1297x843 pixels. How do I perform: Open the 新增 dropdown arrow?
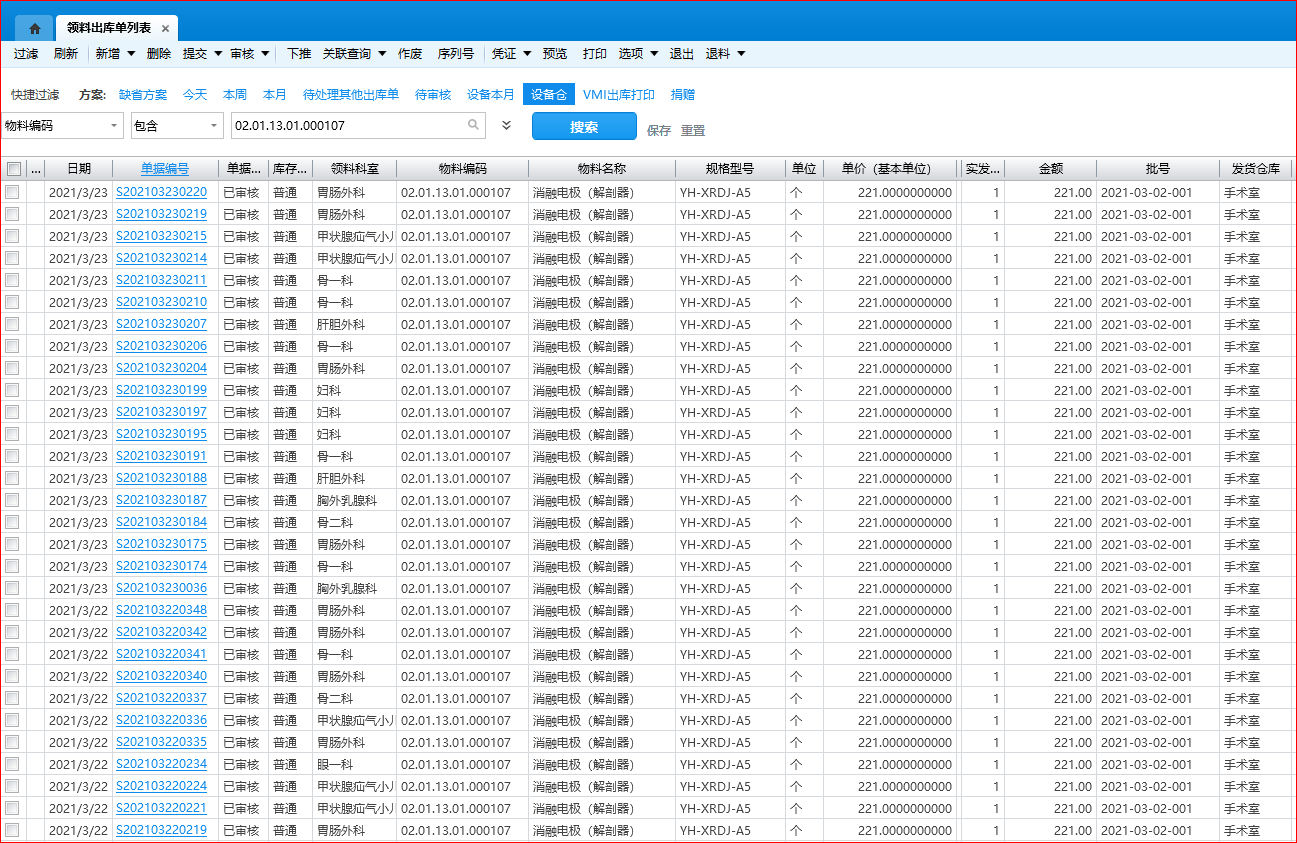coord(131,54)
